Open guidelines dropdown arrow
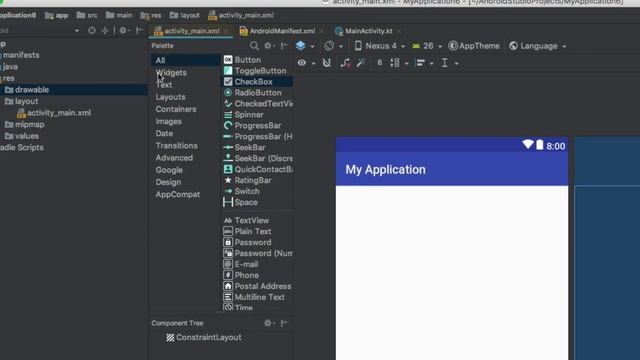 click(456, 64)
